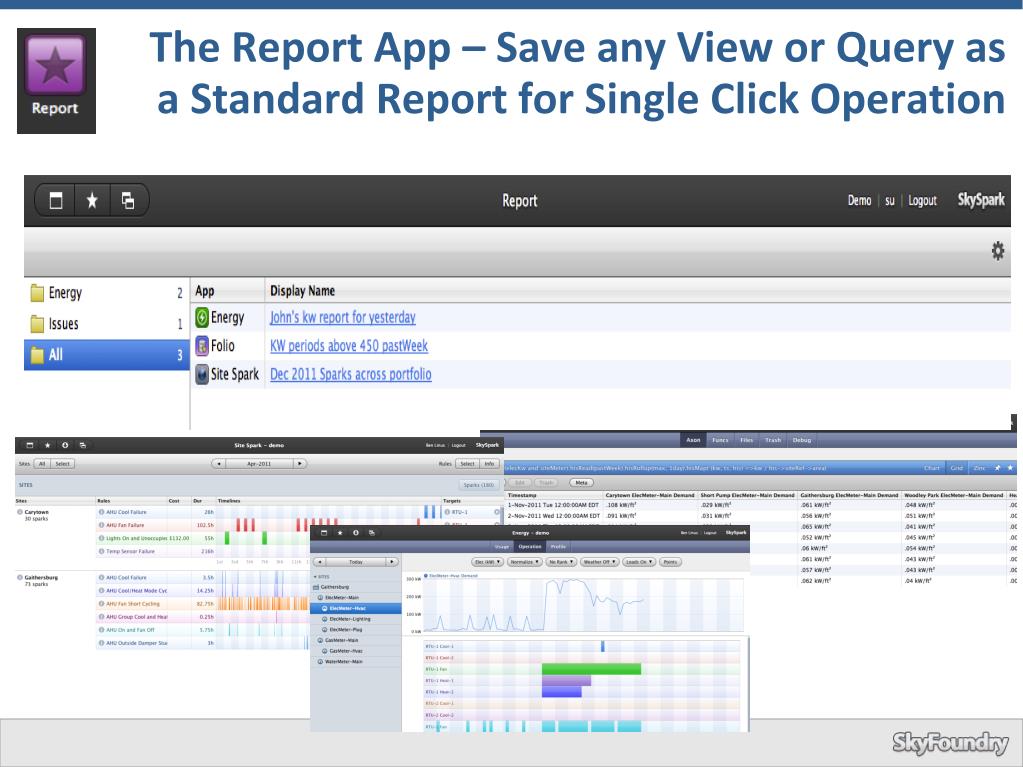The height and width of the screenshot is (767, 1023).
Task: Click the windows stack icon in Energy demo toolbar
Action: click(x=372, y=533)
